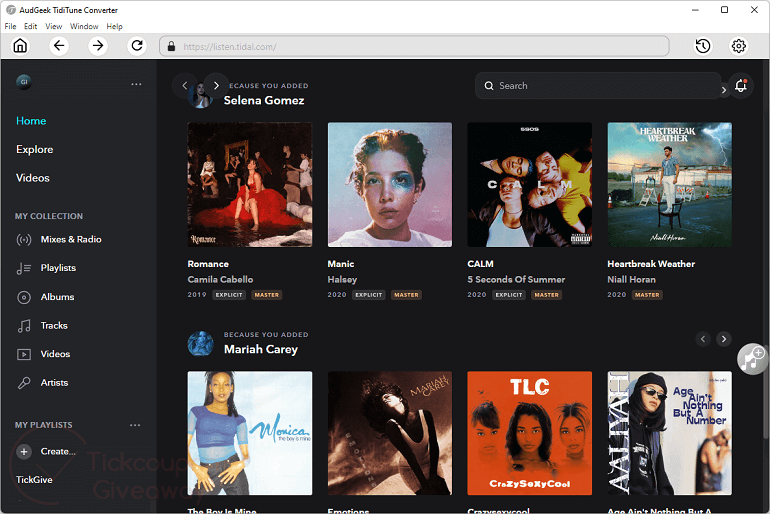Image resolution: width=770 pixels, height=514 pixels.
Task: Click the floating add-music converter button
Action: pyautogui.click(x=752, y=359)
